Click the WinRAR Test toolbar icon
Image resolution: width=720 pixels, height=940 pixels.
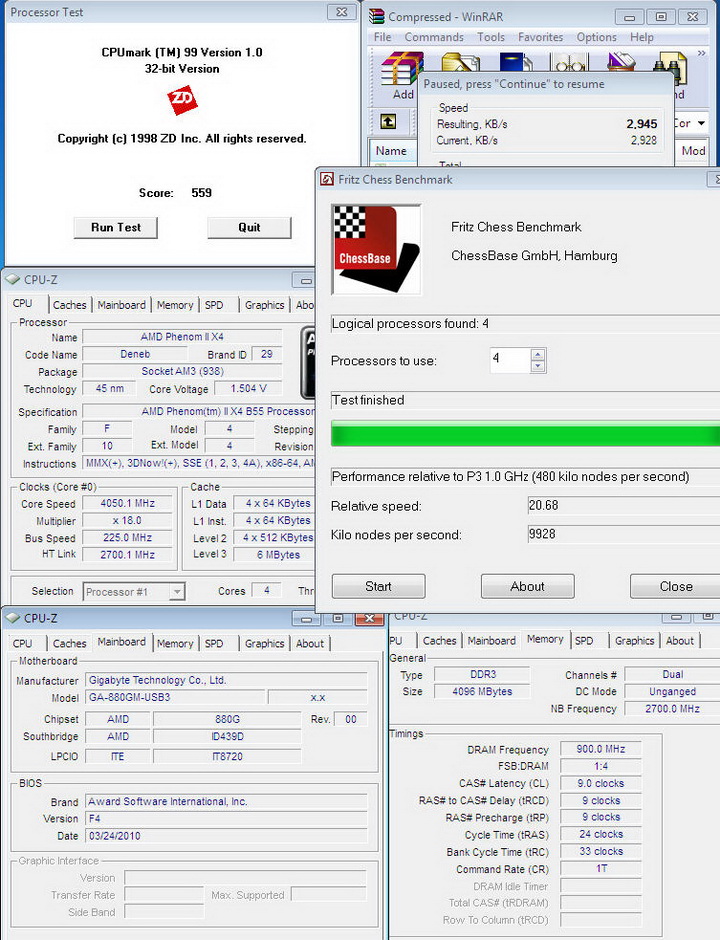[516, 62]
